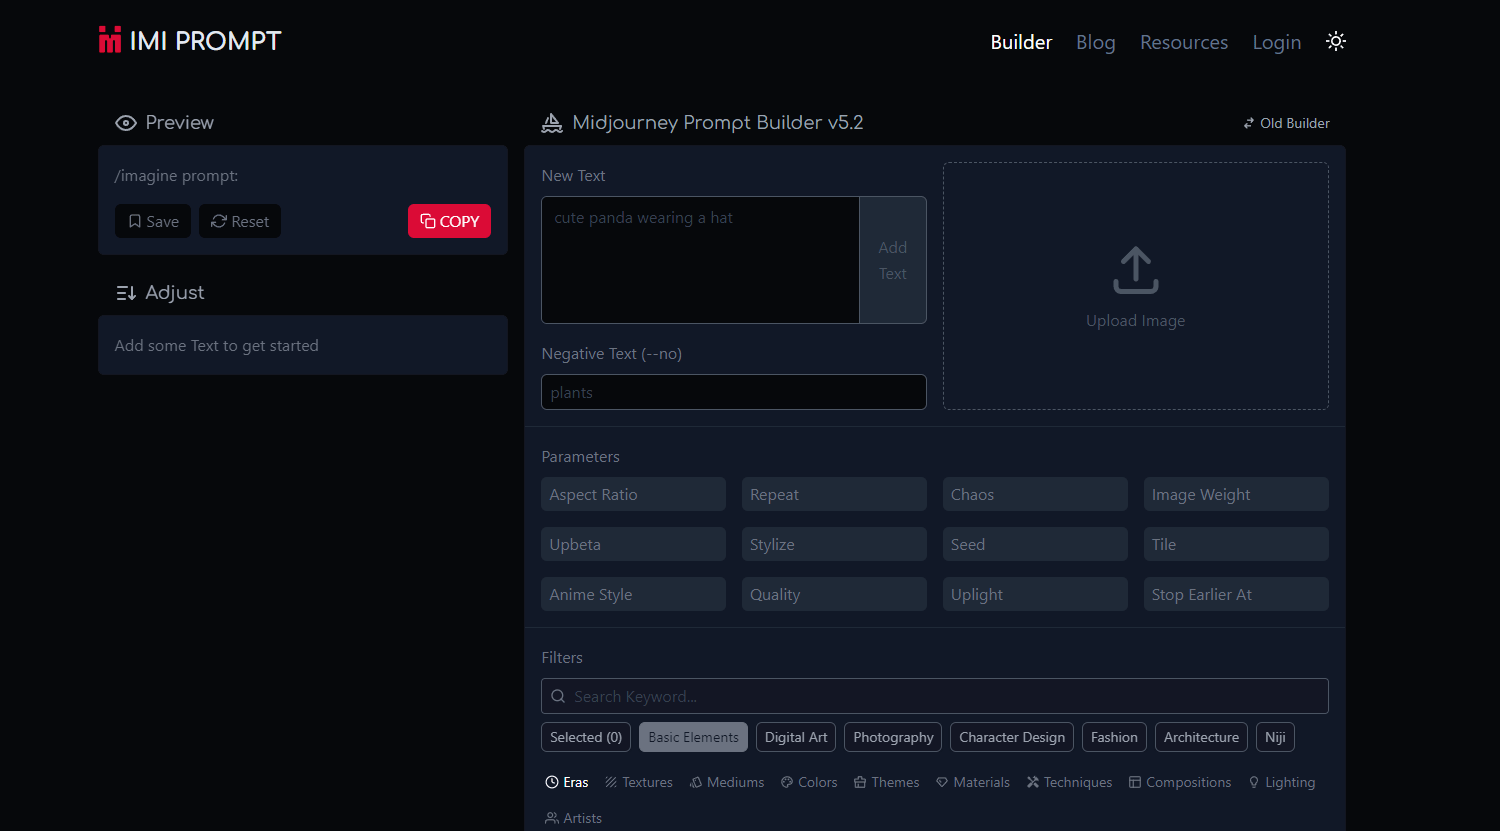Click the IMI PROMPT logo icon
Viewport: 1500px width, 831px height.
[110, 40]
